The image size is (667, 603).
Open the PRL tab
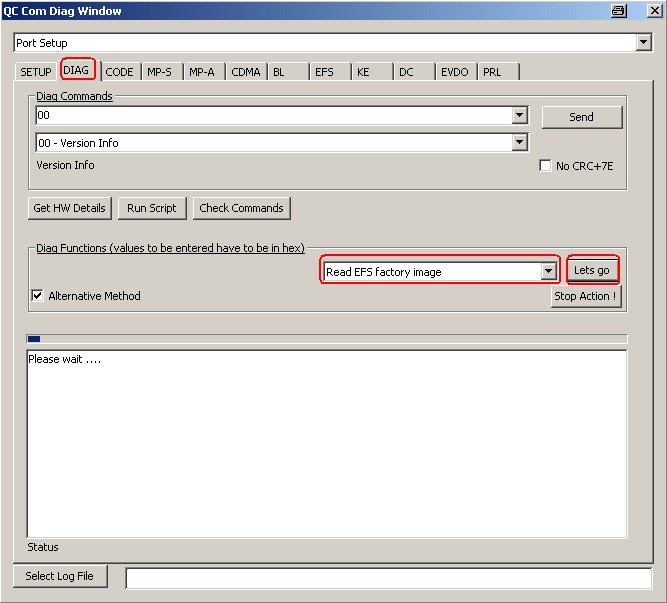click(x=492, y=72)
